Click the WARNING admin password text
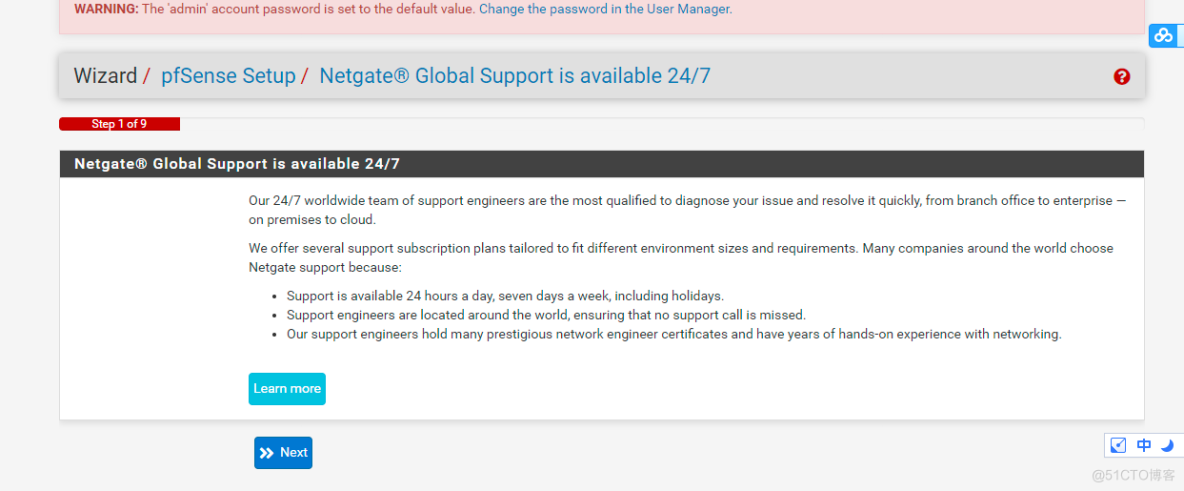The height and width of the screenshot is (491, 1184). pos(275,10)
